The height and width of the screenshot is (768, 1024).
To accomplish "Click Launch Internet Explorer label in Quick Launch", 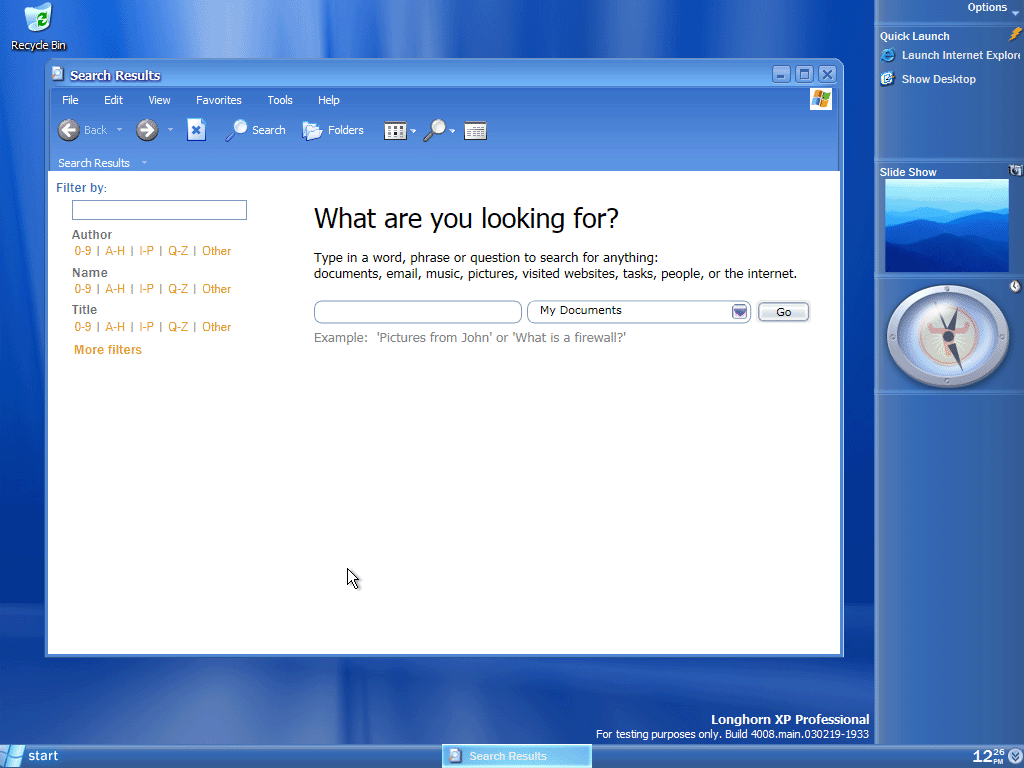I will (961, 56).
